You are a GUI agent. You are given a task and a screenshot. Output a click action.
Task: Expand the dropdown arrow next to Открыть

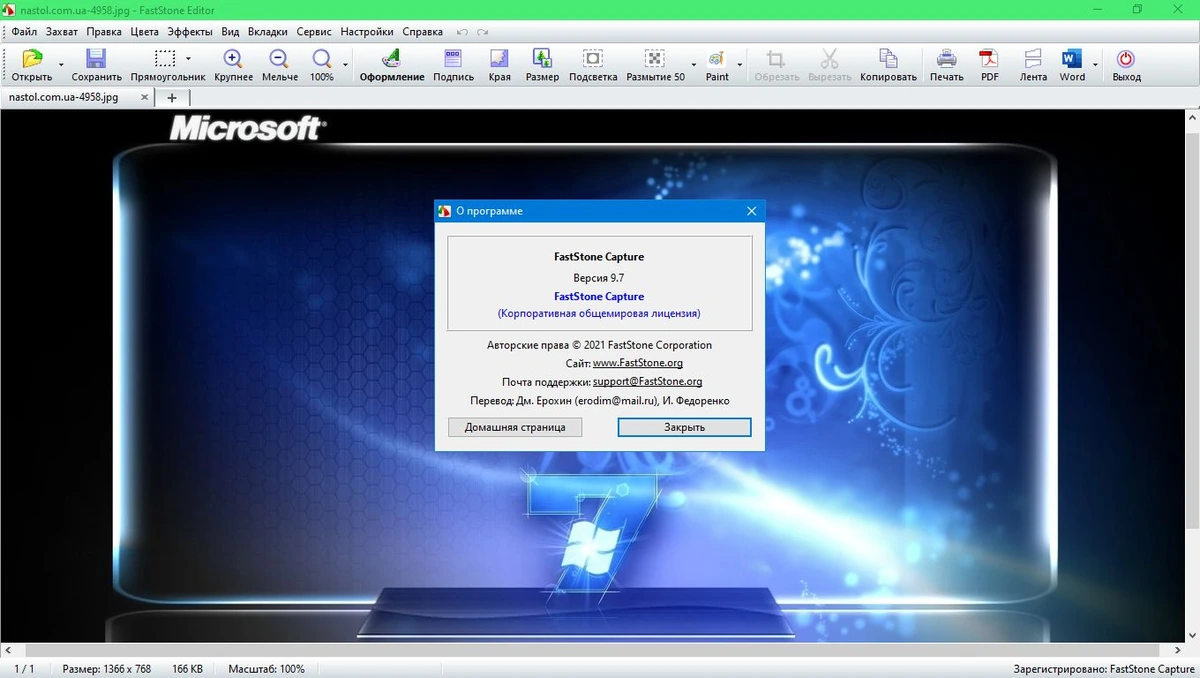(61, 65)
